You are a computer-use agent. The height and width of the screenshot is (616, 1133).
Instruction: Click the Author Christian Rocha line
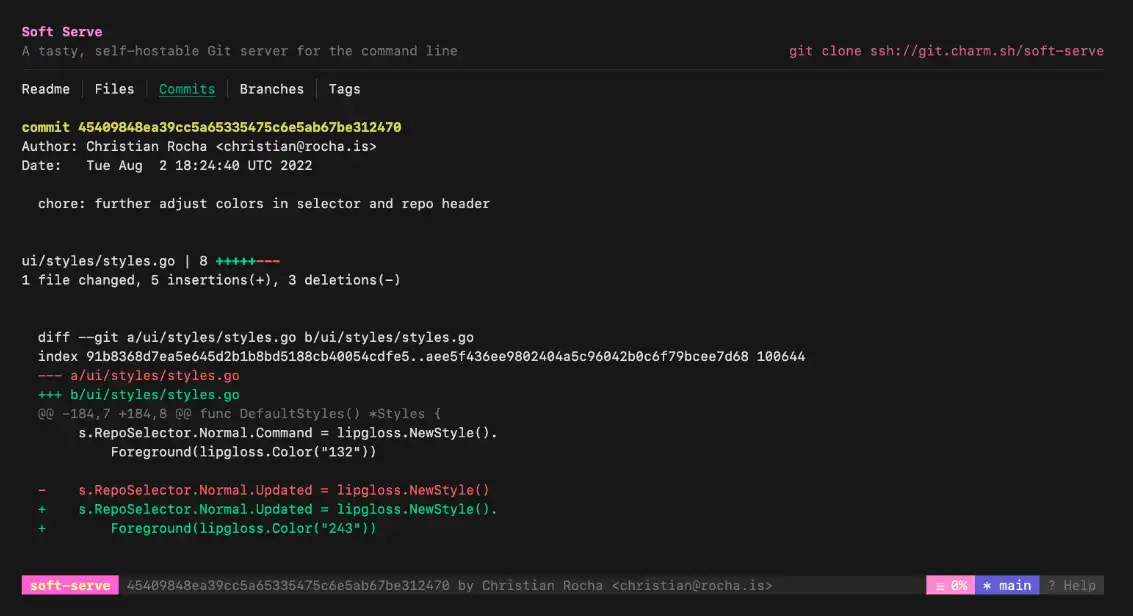click(x=199, y=146)
